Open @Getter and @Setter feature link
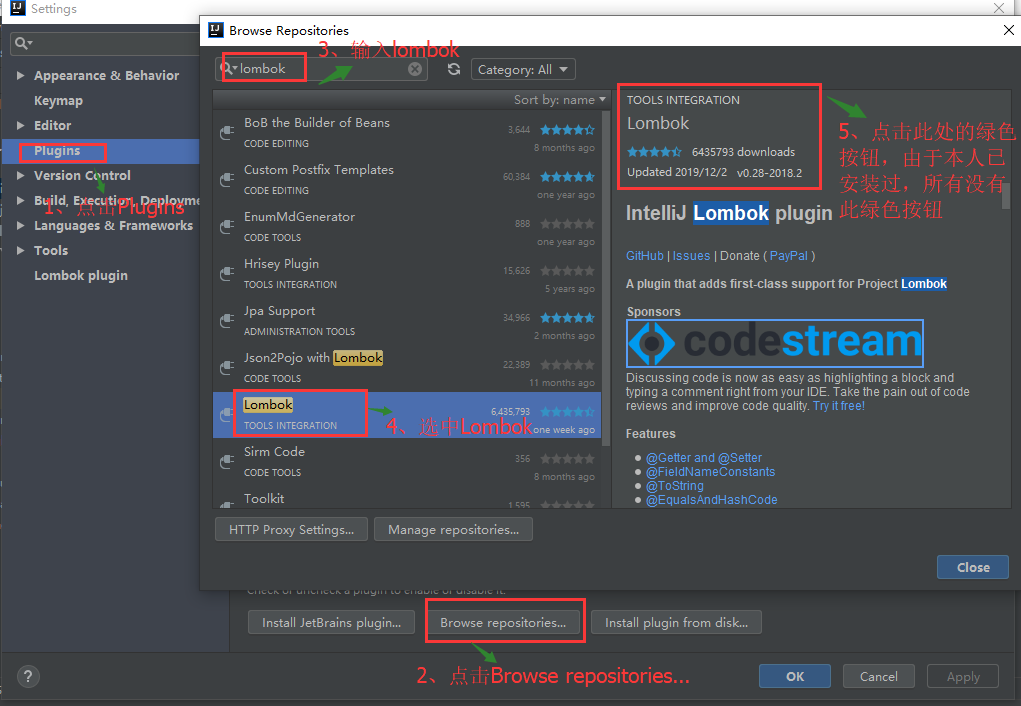This screenshot has width=1021, height=706. point(704,458)
